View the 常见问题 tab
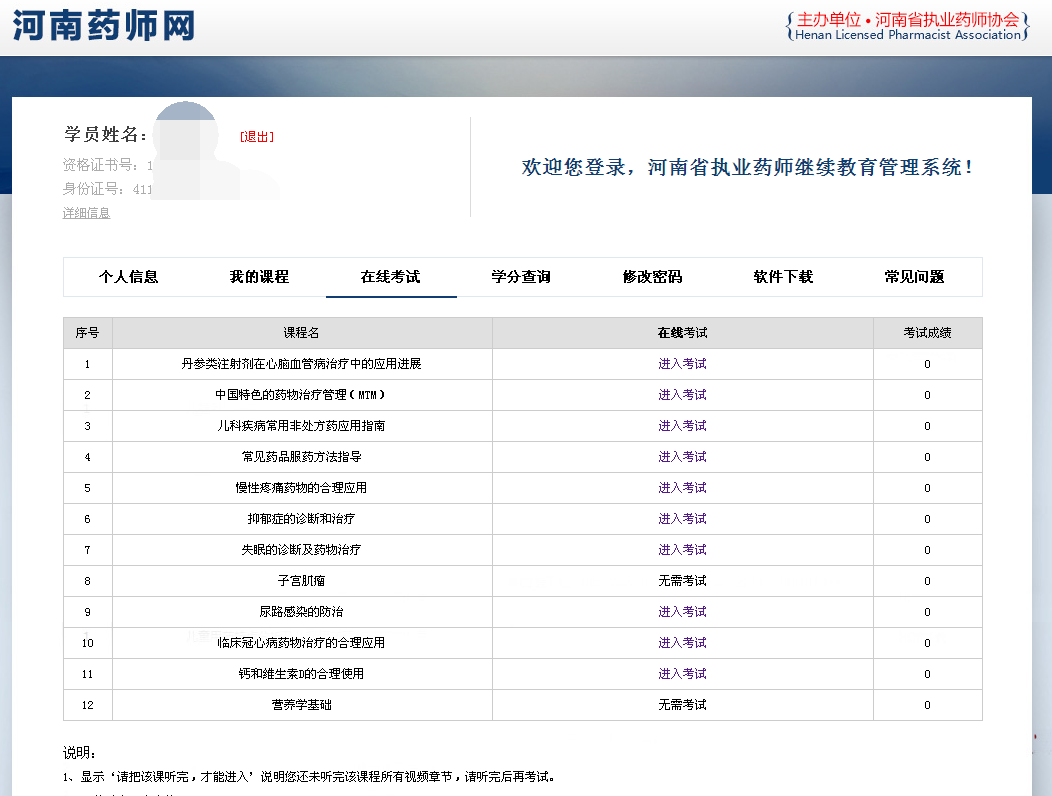The height and width of the screenshot is (796, 1052). click(x=914, y=277)
